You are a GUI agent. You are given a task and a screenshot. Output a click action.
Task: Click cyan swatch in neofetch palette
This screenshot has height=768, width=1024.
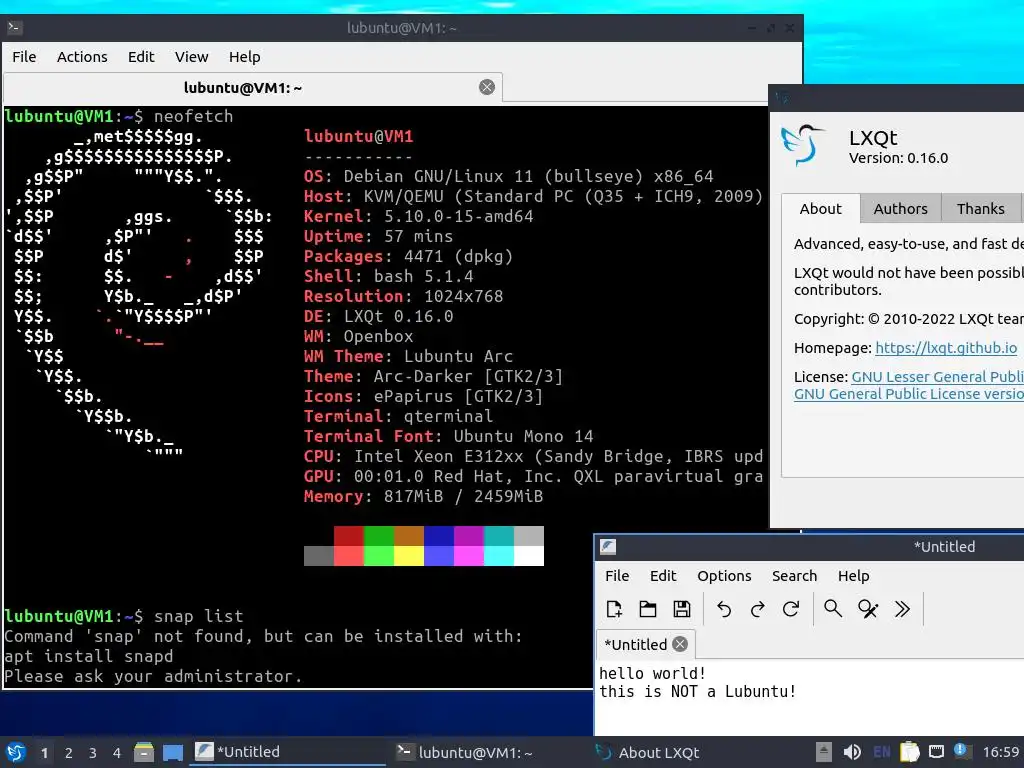pos(499,556)
